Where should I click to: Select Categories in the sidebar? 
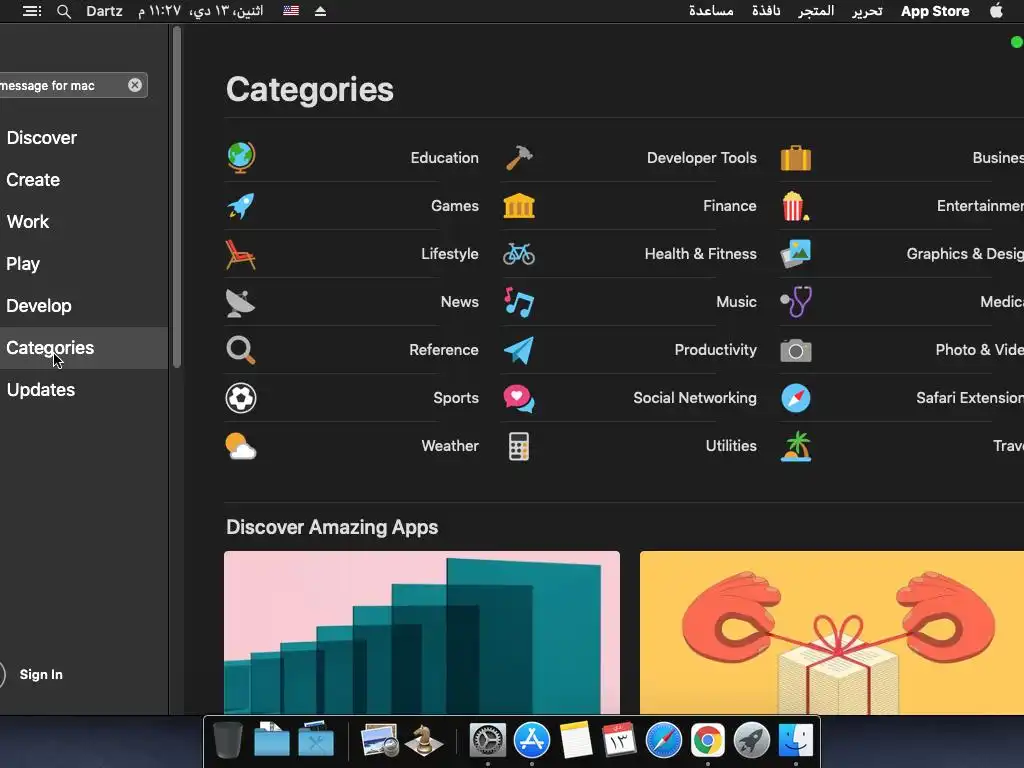coord(84,348)
